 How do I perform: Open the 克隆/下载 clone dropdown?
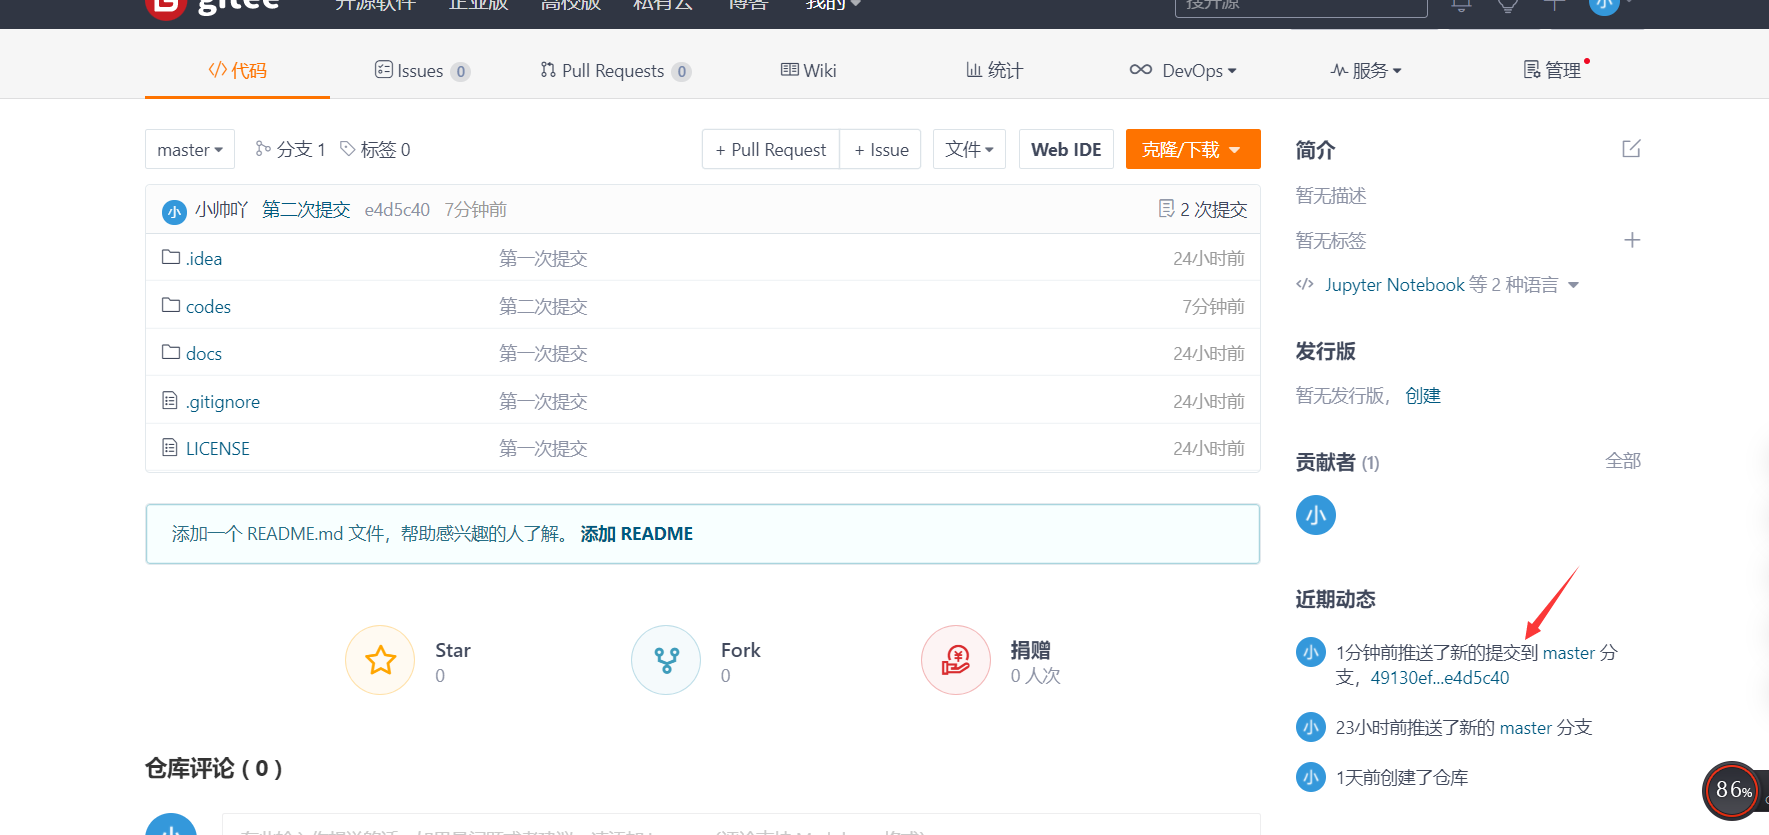point(1193,149)
